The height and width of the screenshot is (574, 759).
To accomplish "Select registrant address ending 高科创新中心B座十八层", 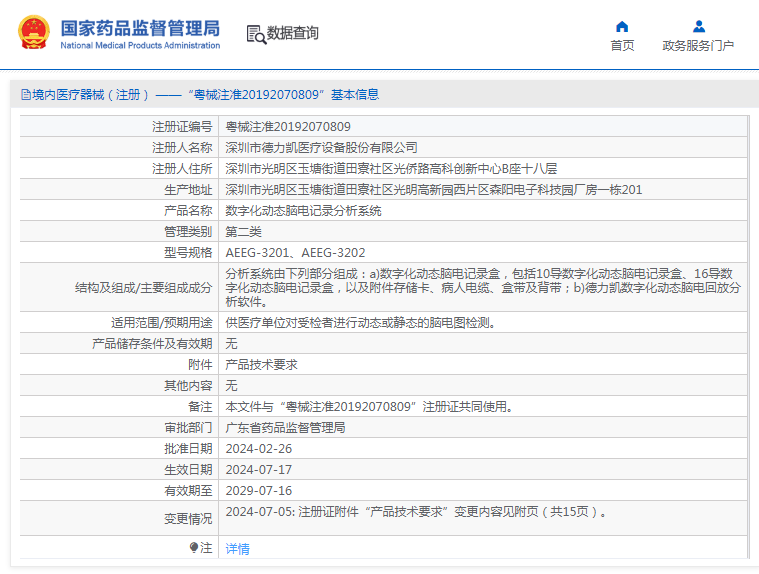I will 391,168.
